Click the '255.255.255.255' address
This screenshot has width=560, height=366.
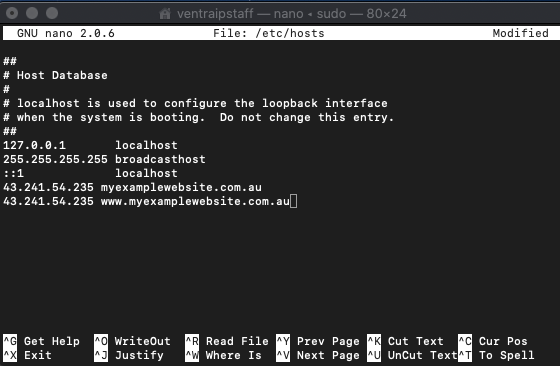pyautogui.click(x=55, y=159)
